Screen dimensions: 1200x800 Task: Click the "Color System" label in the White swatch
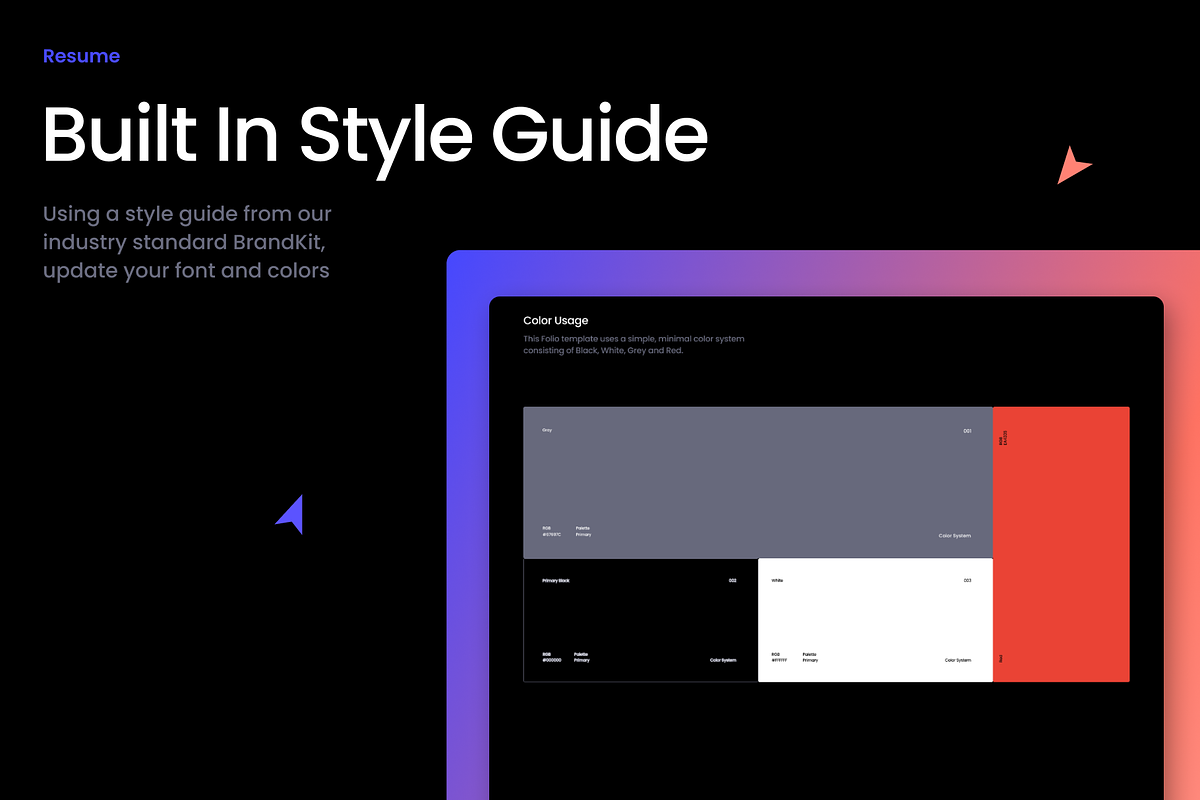pos(958,660)
